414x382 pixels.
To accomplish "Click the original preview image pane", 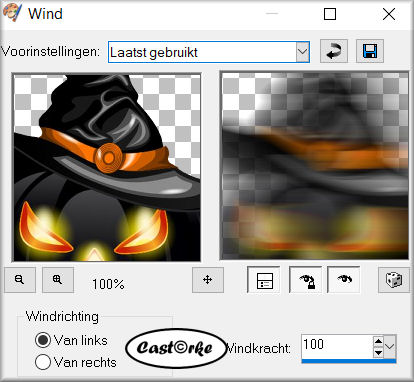I will 107,167.
